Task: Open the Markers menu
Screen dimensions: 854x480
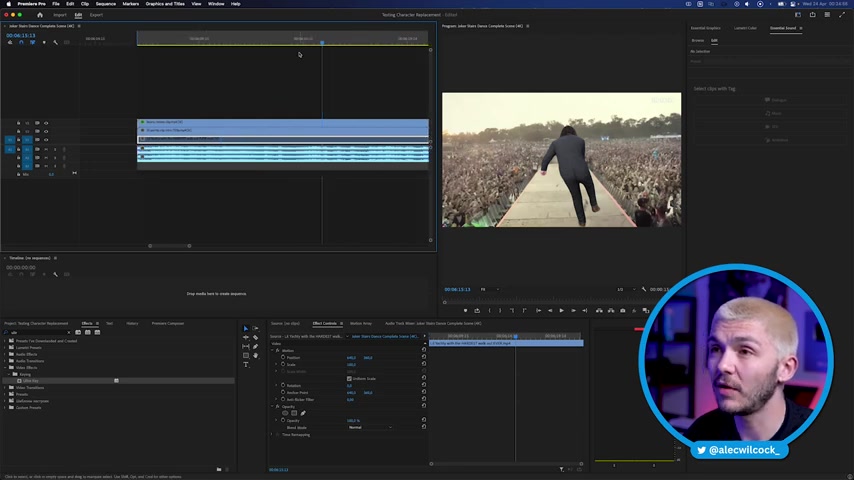Action: 131,4
